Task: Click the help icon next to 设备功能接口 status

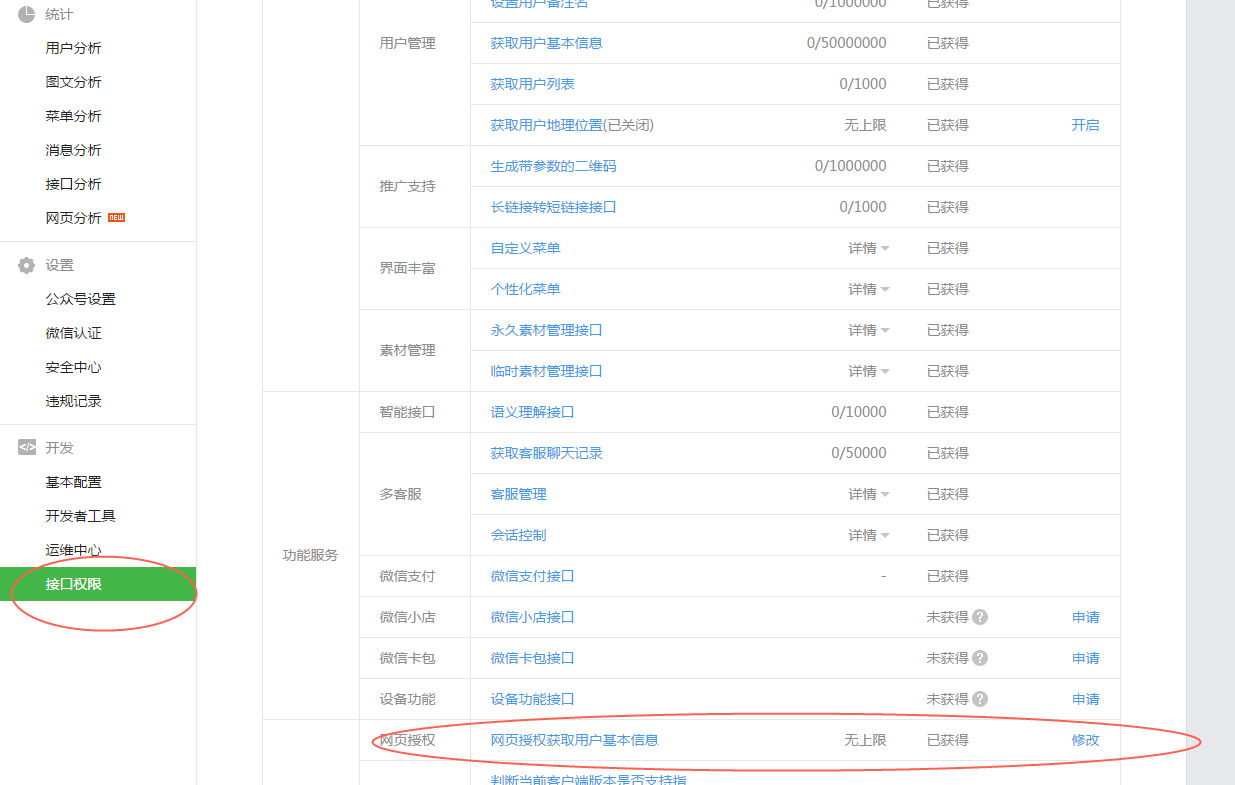Action: coord(979,699)
